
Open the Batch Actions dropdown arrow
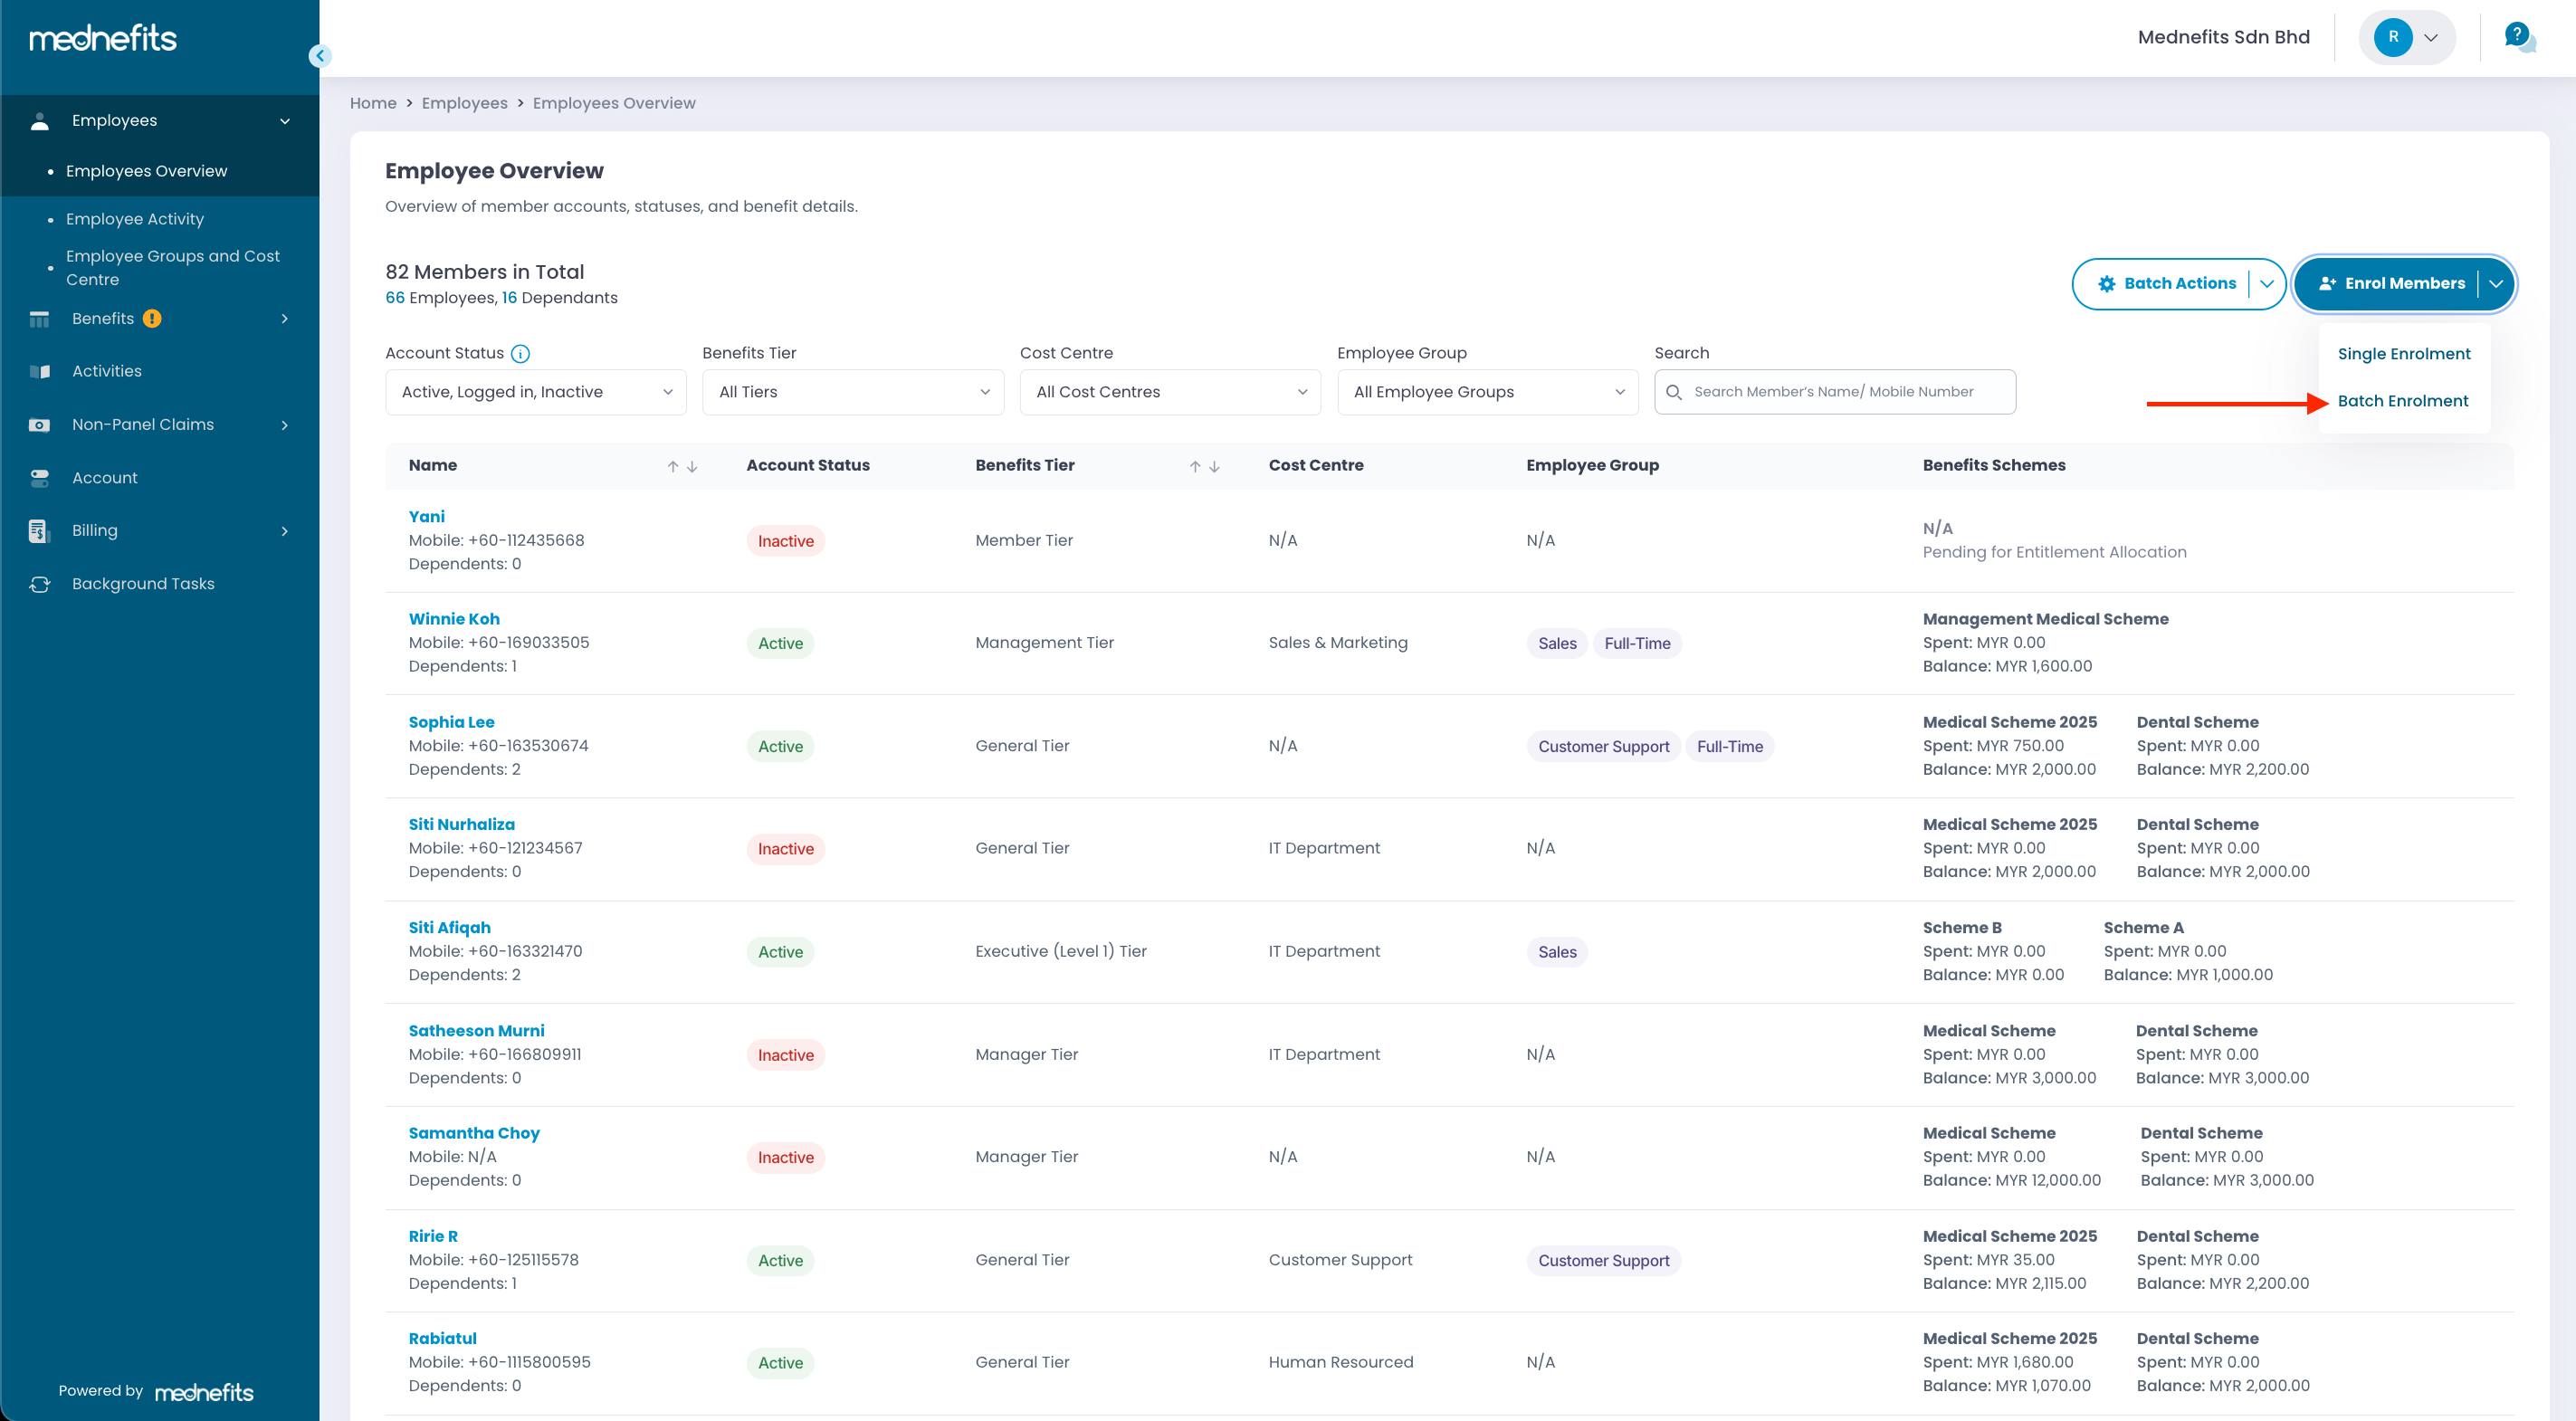click(x=2266, y=284)
